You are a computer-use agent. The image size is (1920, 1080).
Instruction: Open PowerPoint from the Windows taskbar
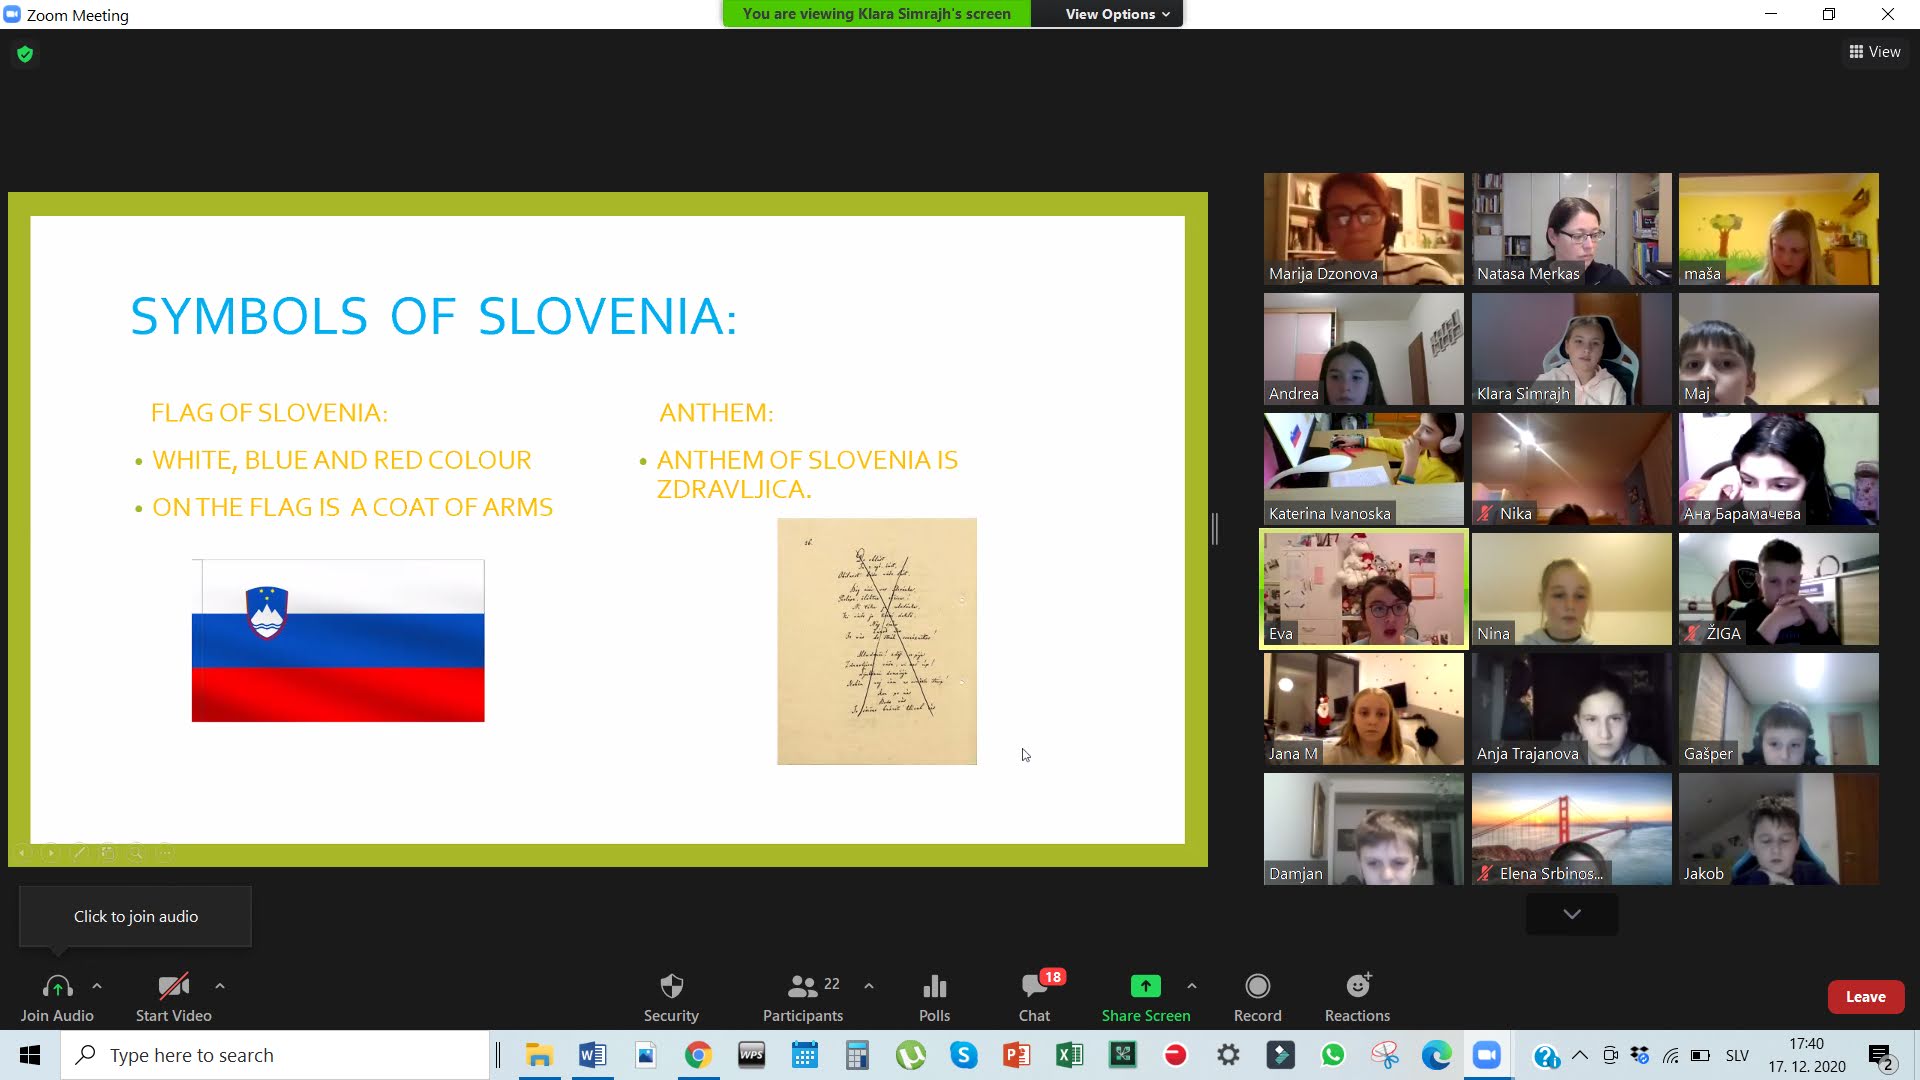(1016, 1055)
